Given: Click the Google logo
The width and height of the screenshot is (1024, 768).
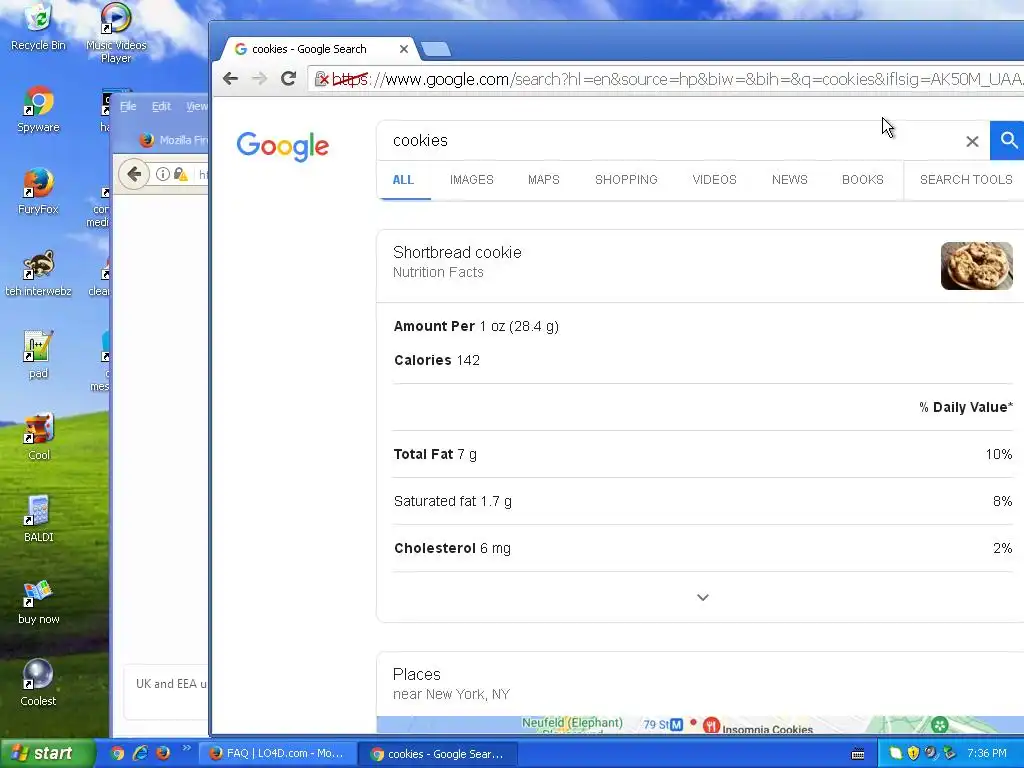Looking at the screenshot, I should [283, 146].
